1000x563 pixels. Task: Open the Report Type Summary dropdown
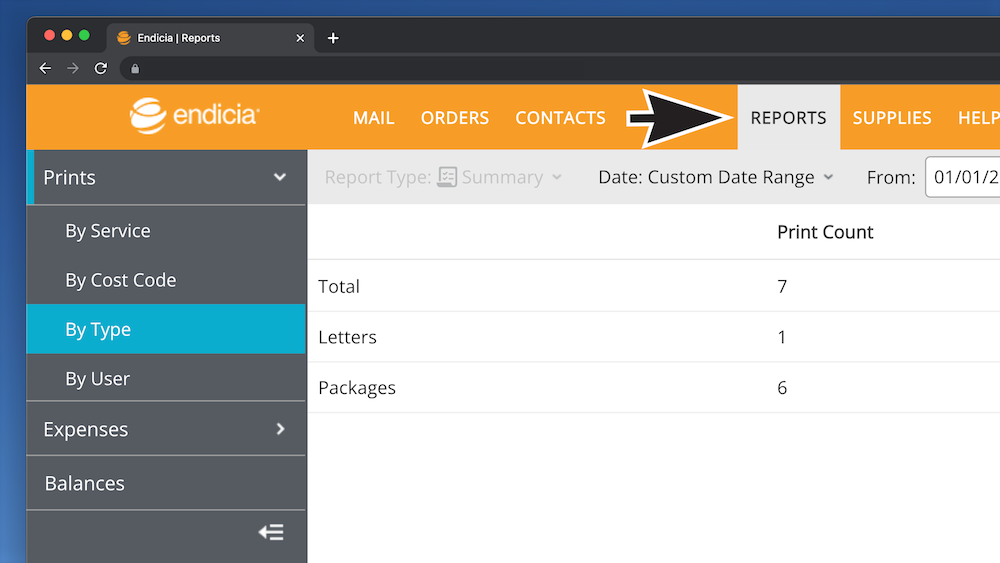pyautogui.click(x=444, y=177)
